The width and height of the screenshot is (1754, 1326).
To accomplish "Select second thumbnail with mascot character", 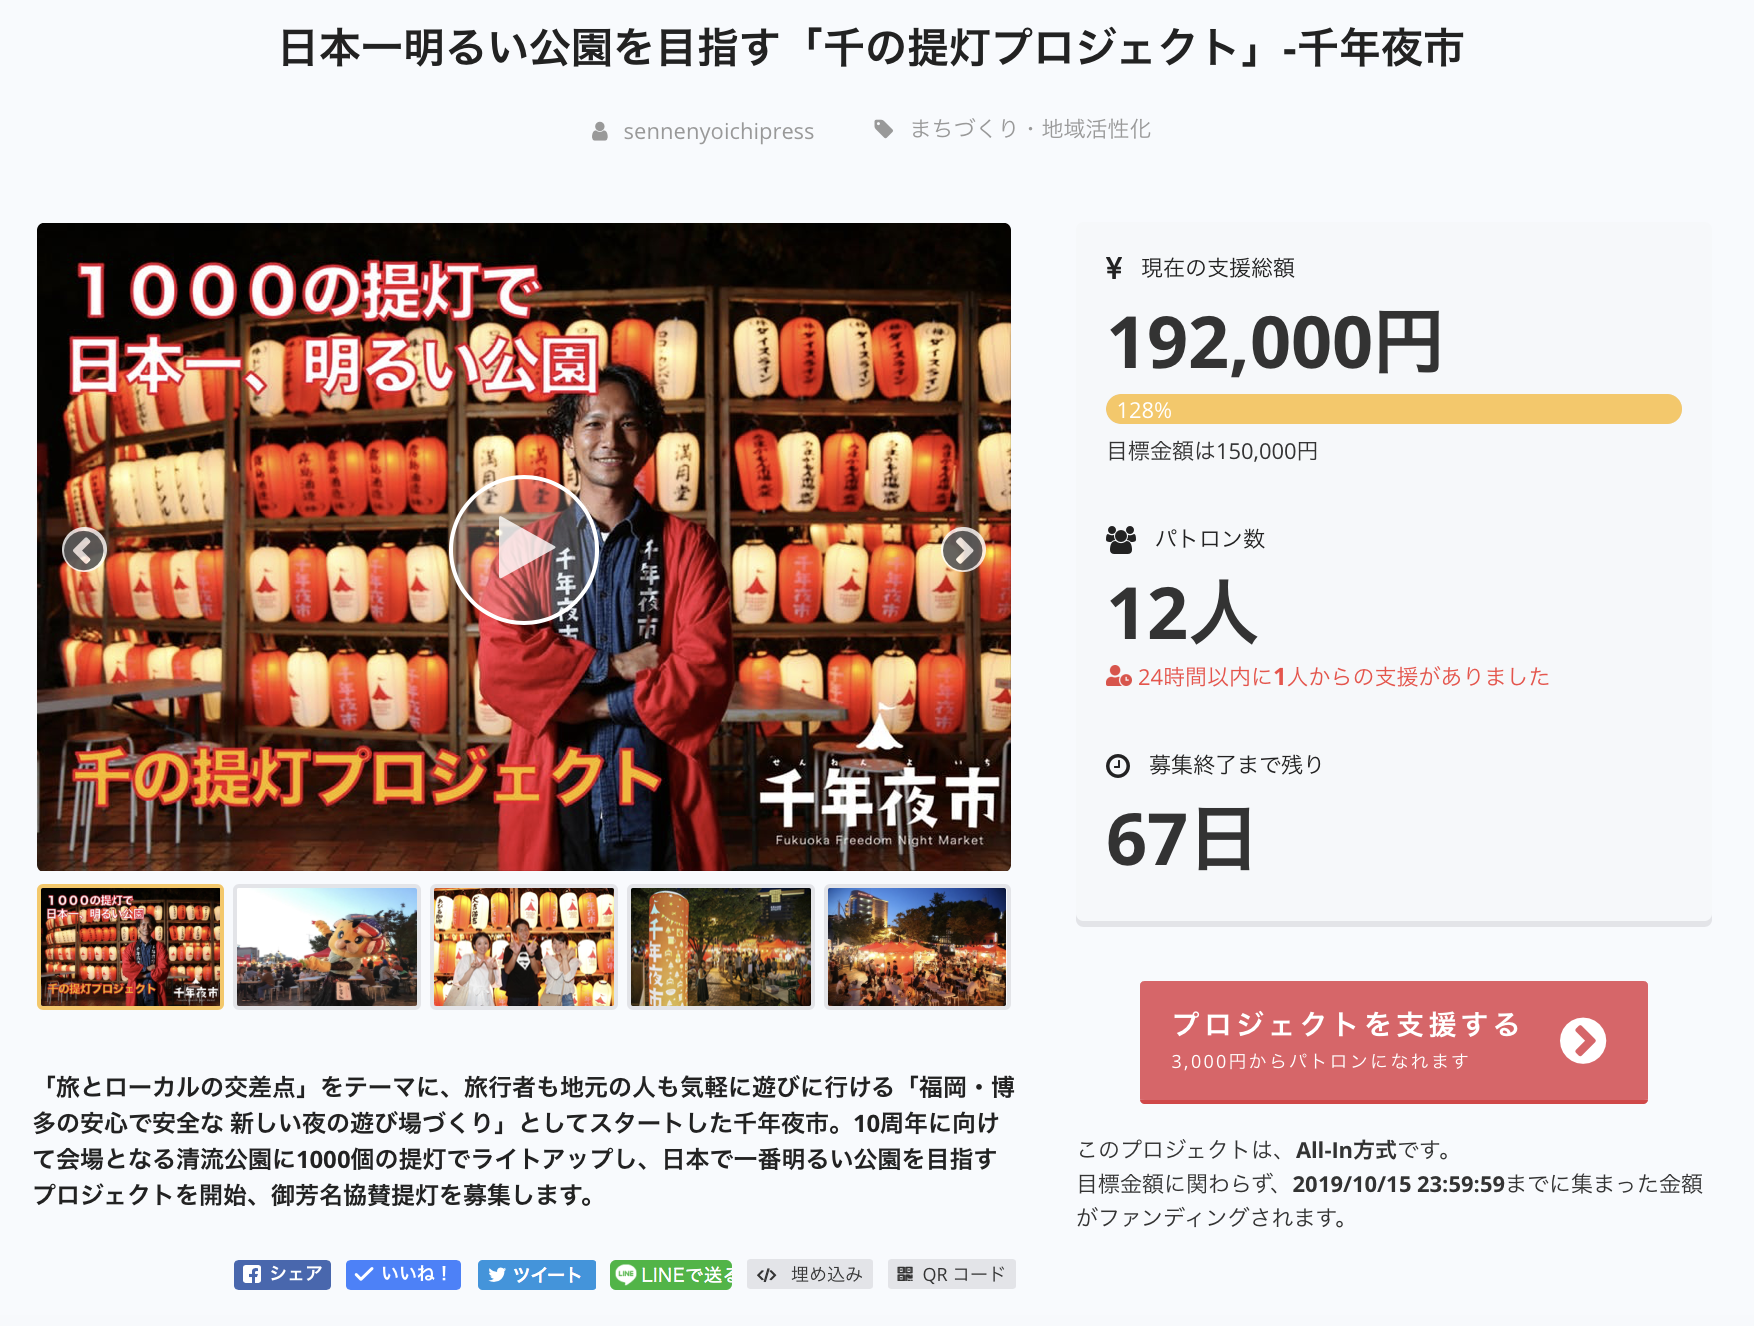I will (327, 947).
